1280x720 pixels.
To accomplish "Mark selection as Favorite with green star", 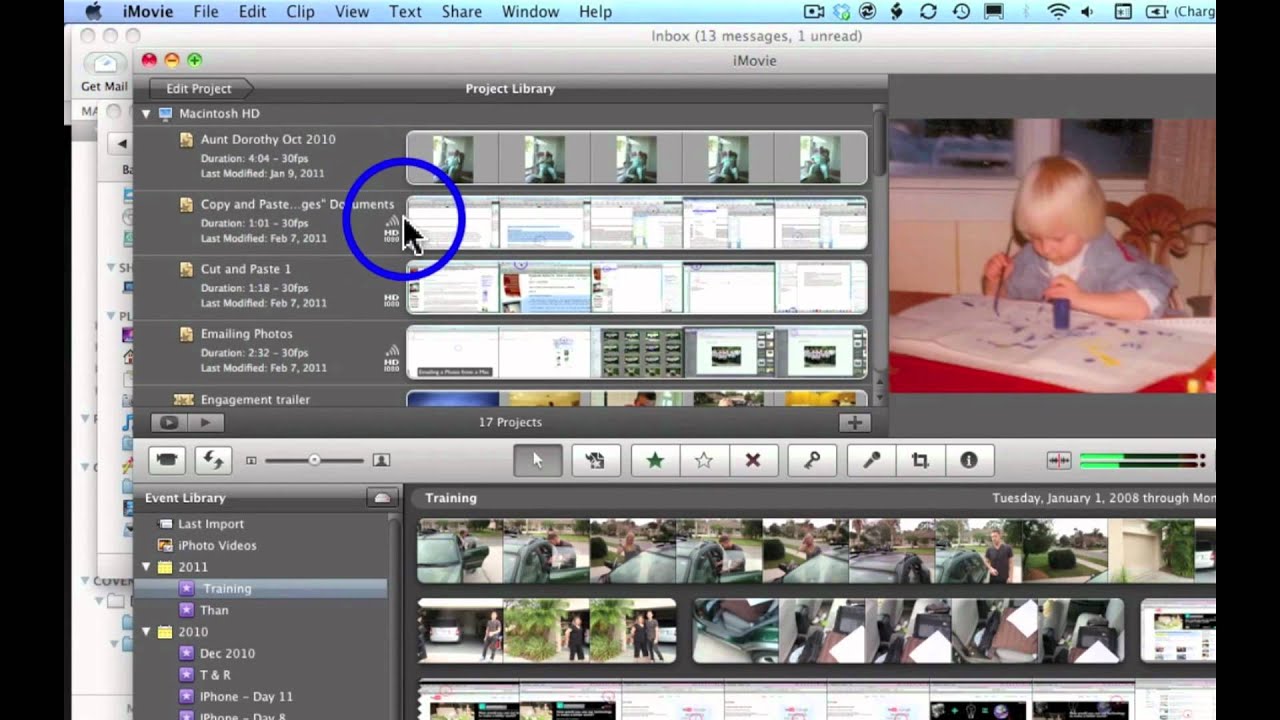I will pos(655,460).
